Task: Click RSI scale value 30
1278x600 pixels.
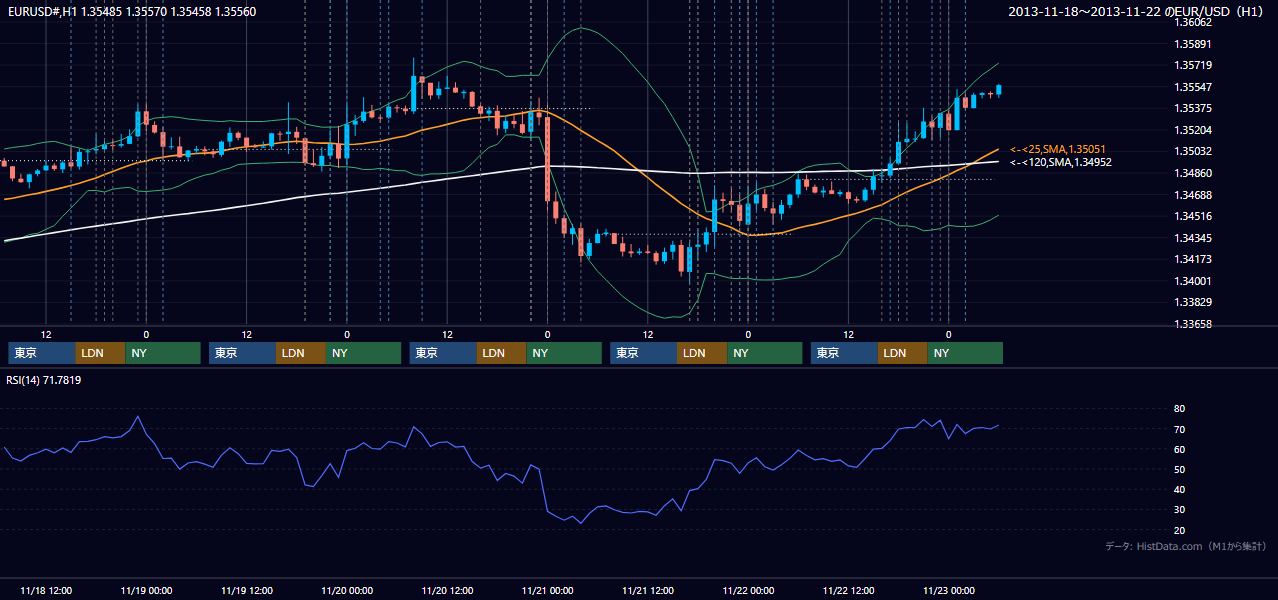Action: [1179, 510]
